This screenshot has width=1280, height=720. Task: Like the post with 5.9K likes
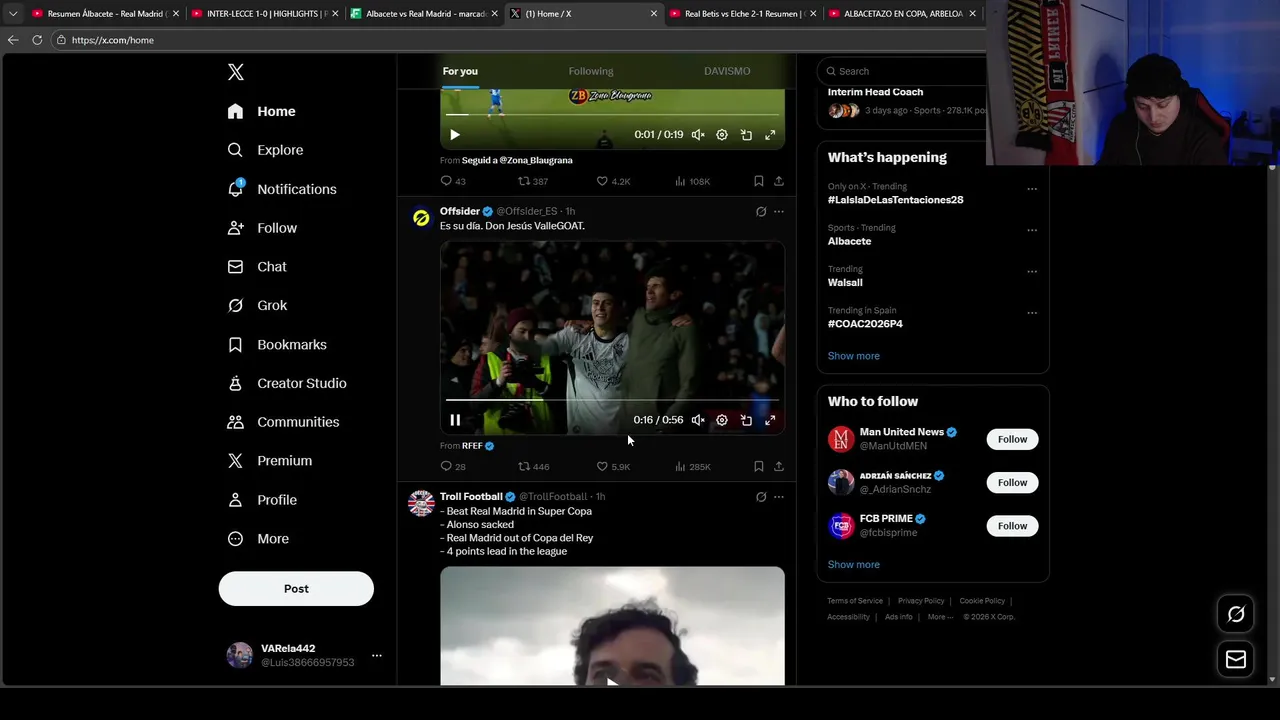613,467
